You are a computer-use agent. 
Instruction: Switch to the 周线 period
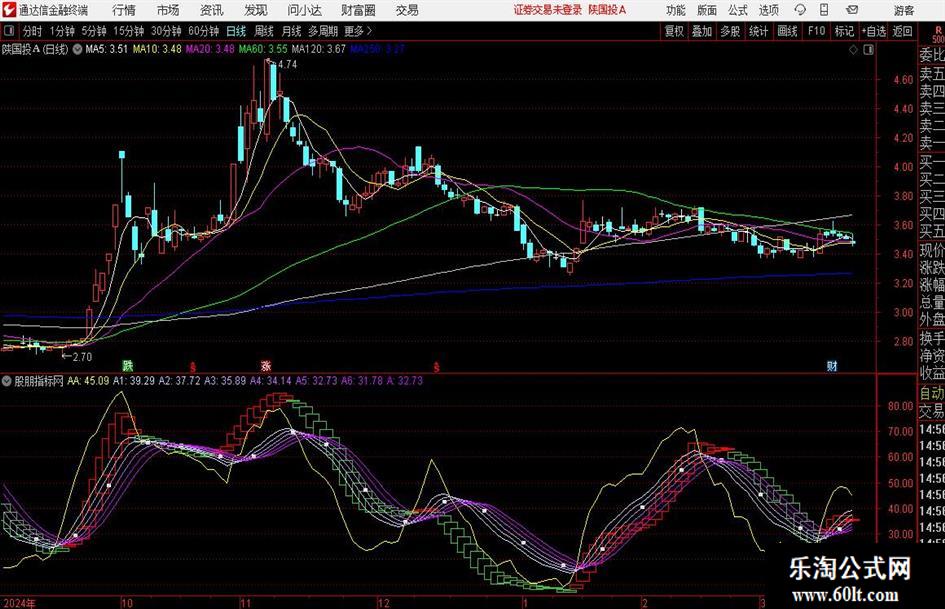(x=263, y=31)
